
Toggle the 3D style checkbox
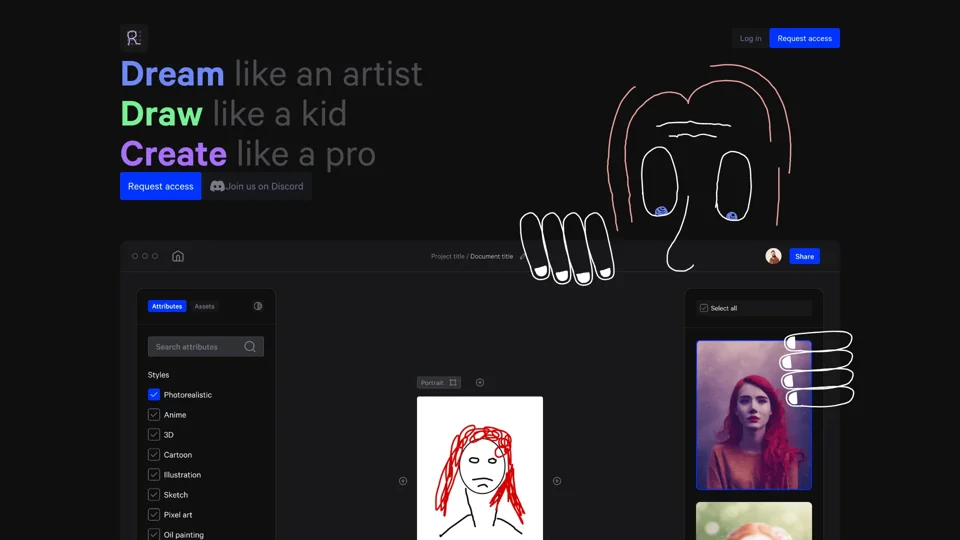[154, 435]
